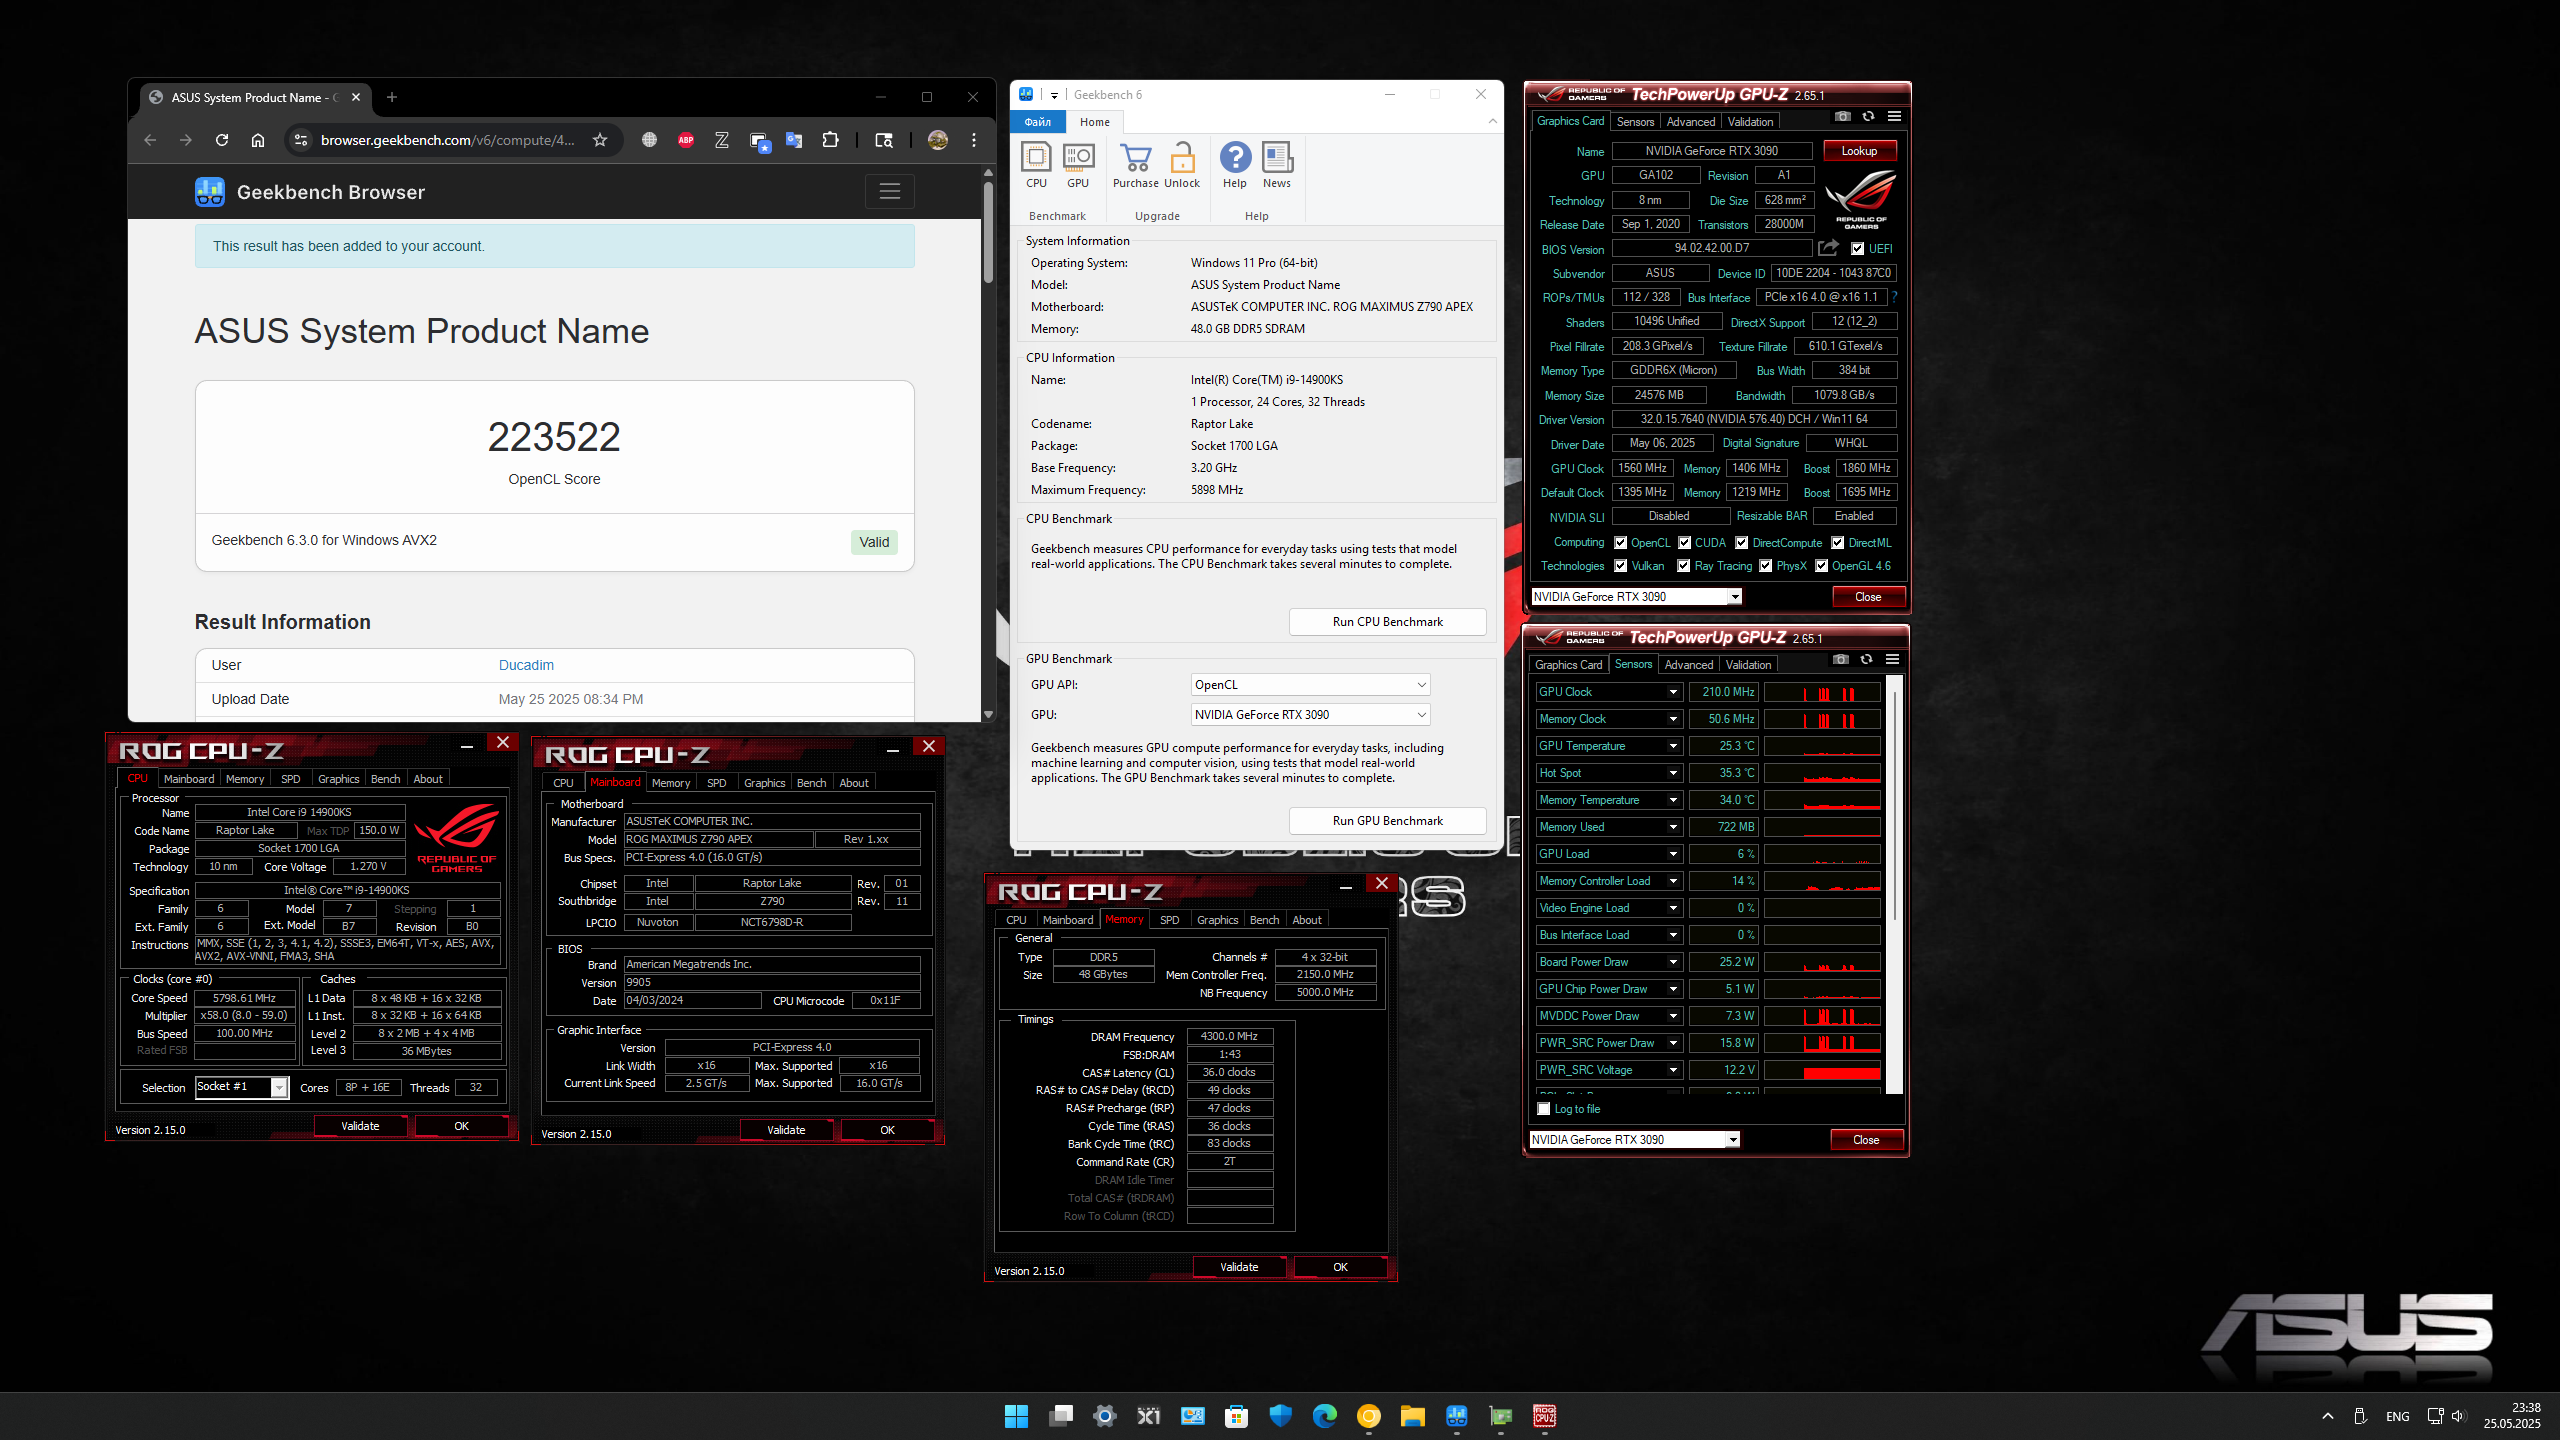
Task: Click the GPU-Z Name field showing RTX 3090
Action: (x=1712, y=151)
